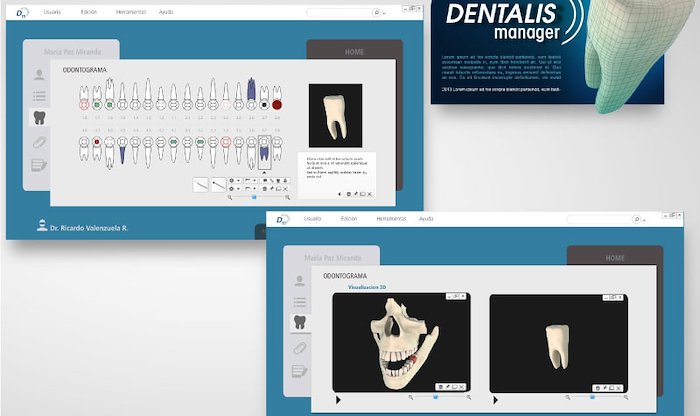Click zoom slider handle under tooth viewer
The width and height of the screenshot is (700, 416).
tap(592, 397)
